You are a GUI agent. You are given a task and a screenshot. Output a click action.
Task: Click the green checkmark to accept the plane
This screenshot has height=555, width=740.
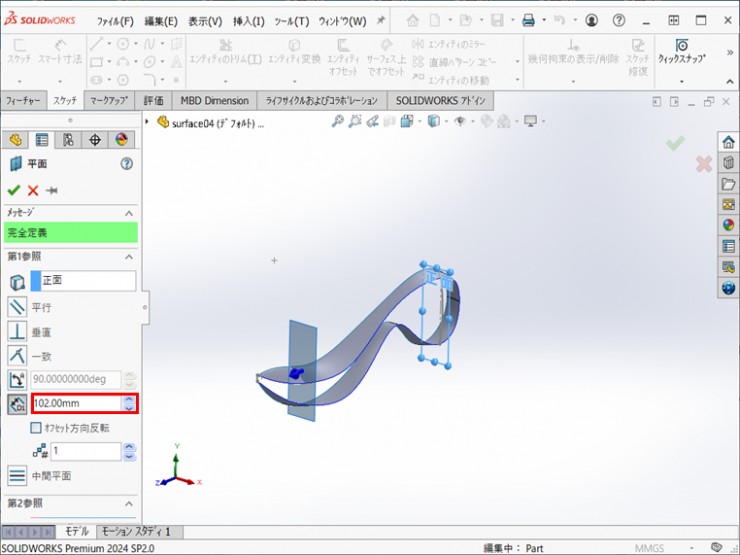tap(14, 190)
